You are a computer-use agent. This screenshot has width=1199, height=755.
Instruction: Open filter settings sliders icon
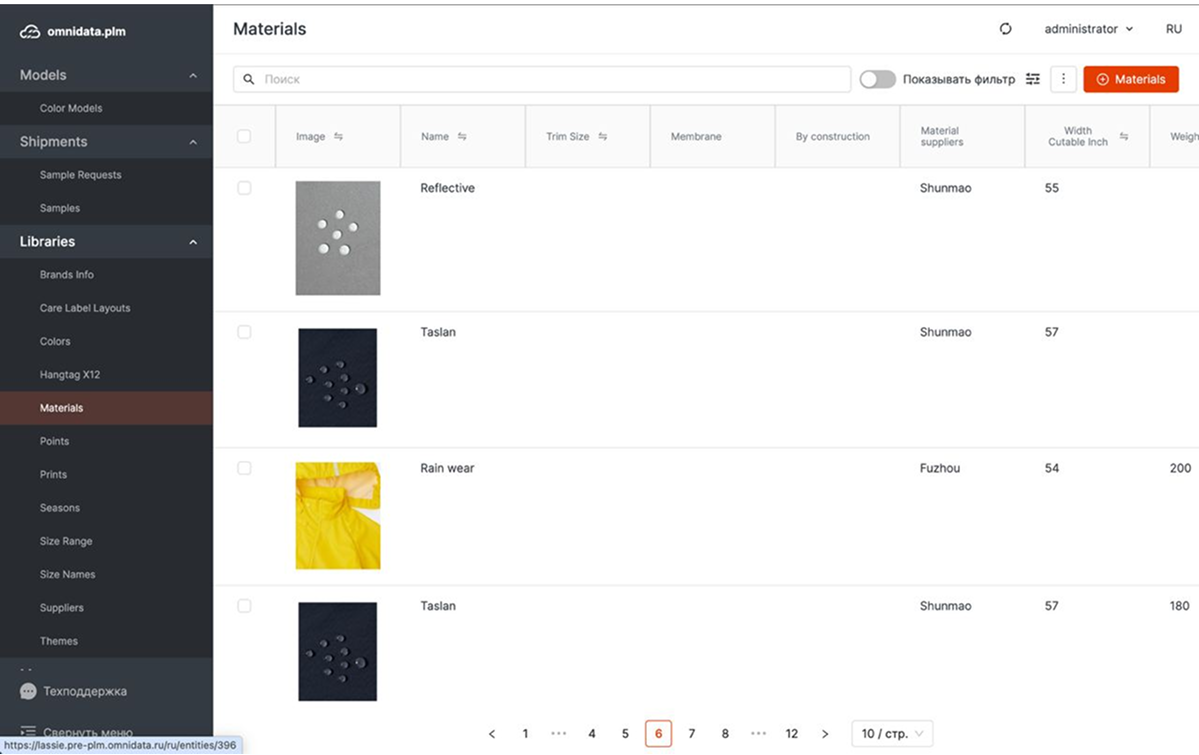(x=1033, y=79)
